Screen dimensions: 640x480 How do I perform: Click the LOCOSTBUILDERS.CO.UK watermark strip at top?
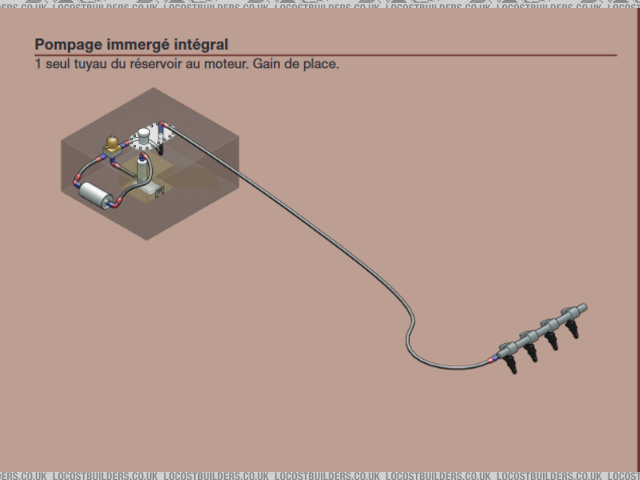coord(320,4)
